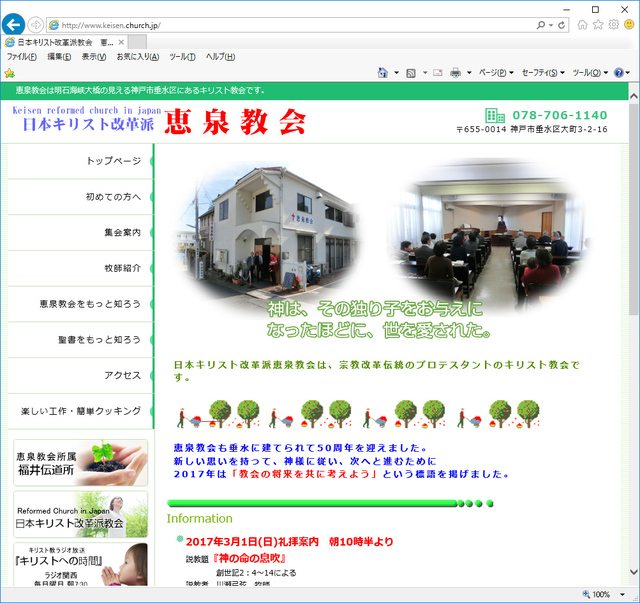This screenshot has width=640, height=603.
Task: Open the zoom level 100% dropdown
Action: [x=606, y=594]
